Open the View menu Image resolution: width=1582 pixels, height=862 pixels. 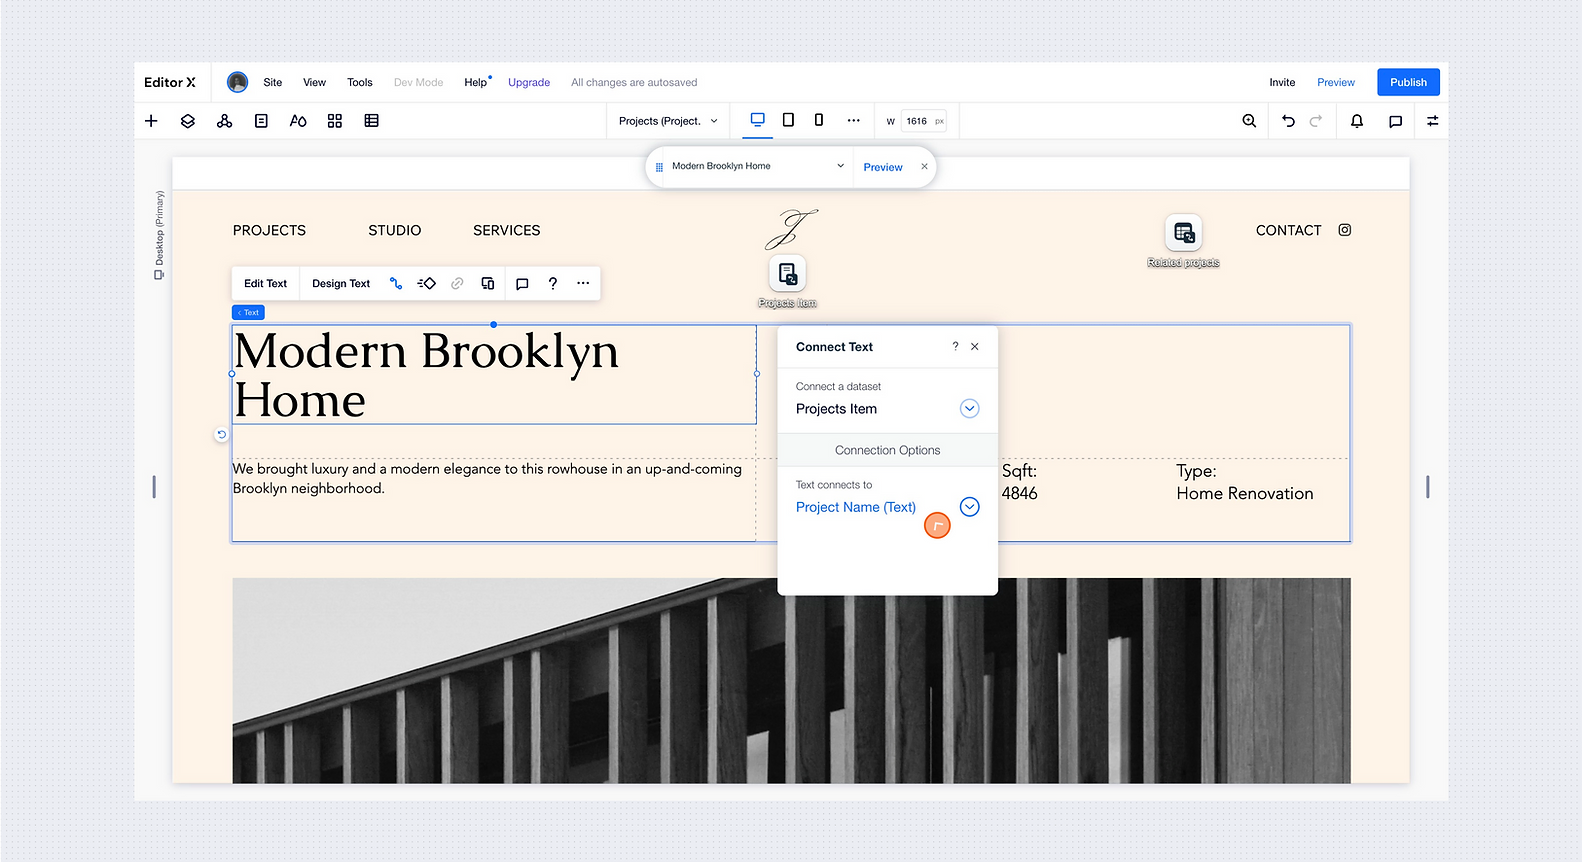pos(315,82)
